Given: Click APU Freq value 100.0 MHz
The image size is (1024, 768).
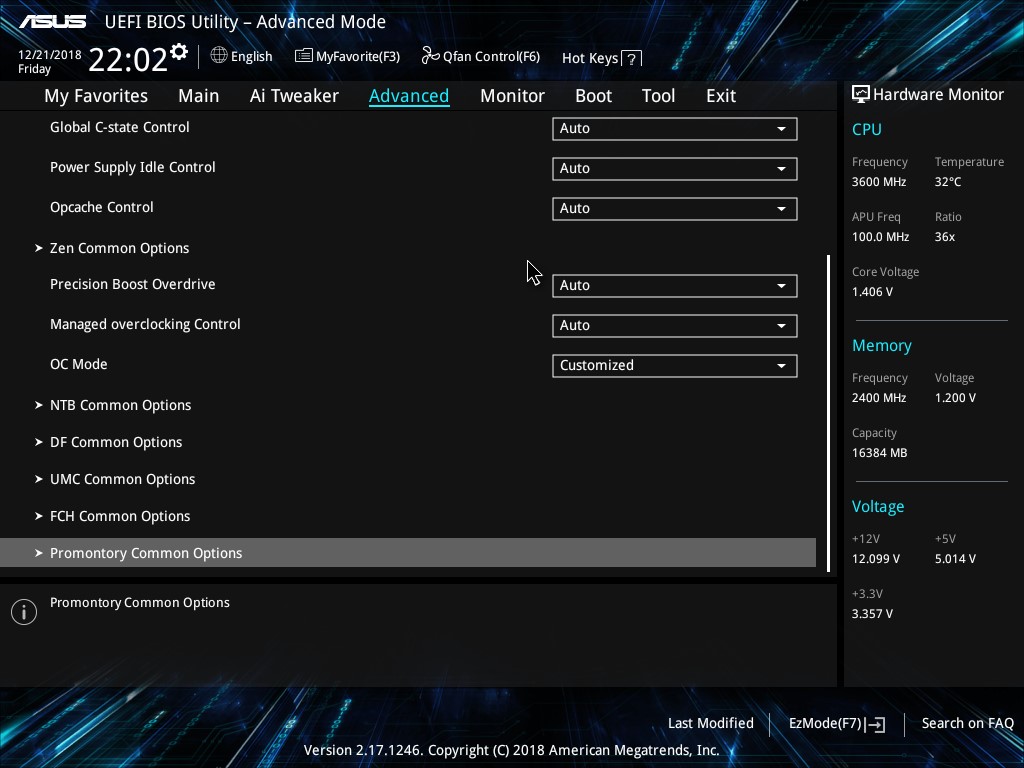Looking at the screenshot, I should click(880, 237).
